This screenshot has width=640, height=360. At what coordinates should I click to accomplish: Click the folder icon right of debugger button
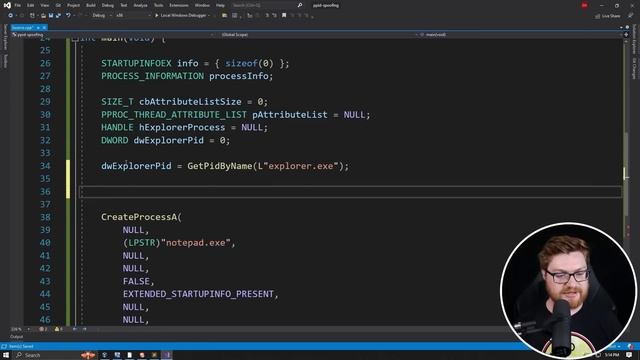point(224,16)
